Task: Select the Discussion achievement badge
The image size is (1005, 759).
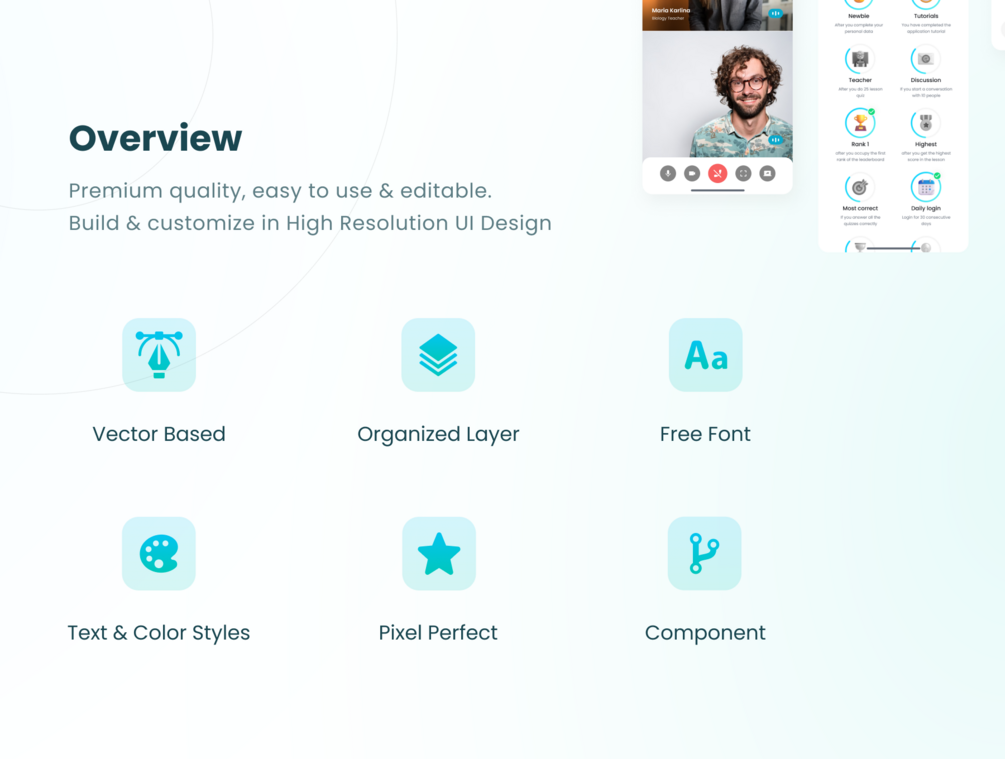Action: click(926, 60)
